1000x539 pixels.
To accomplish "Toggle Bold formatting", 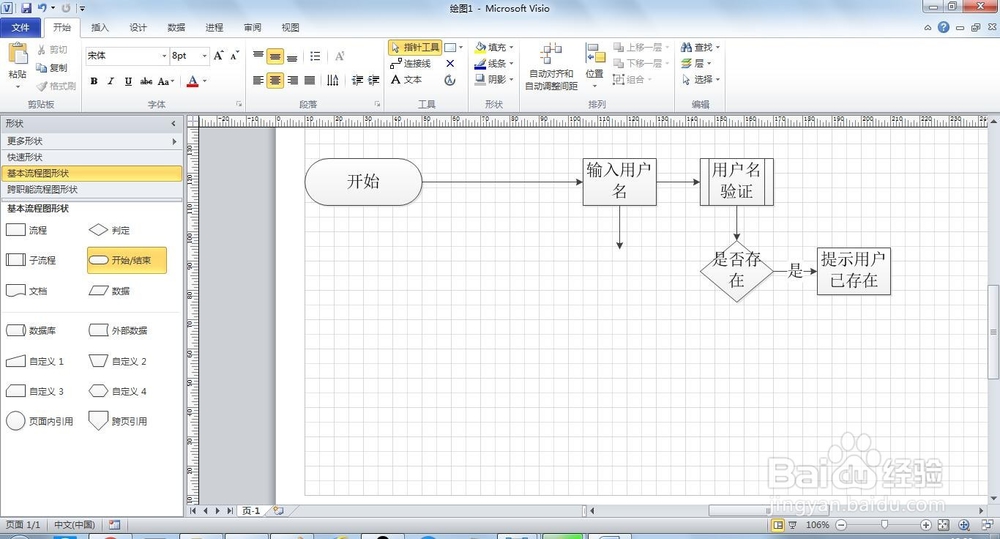I will coord(94,81).
